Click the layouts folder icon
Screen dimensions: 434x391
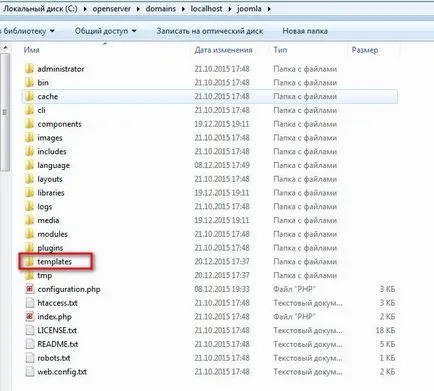point(29,179)
